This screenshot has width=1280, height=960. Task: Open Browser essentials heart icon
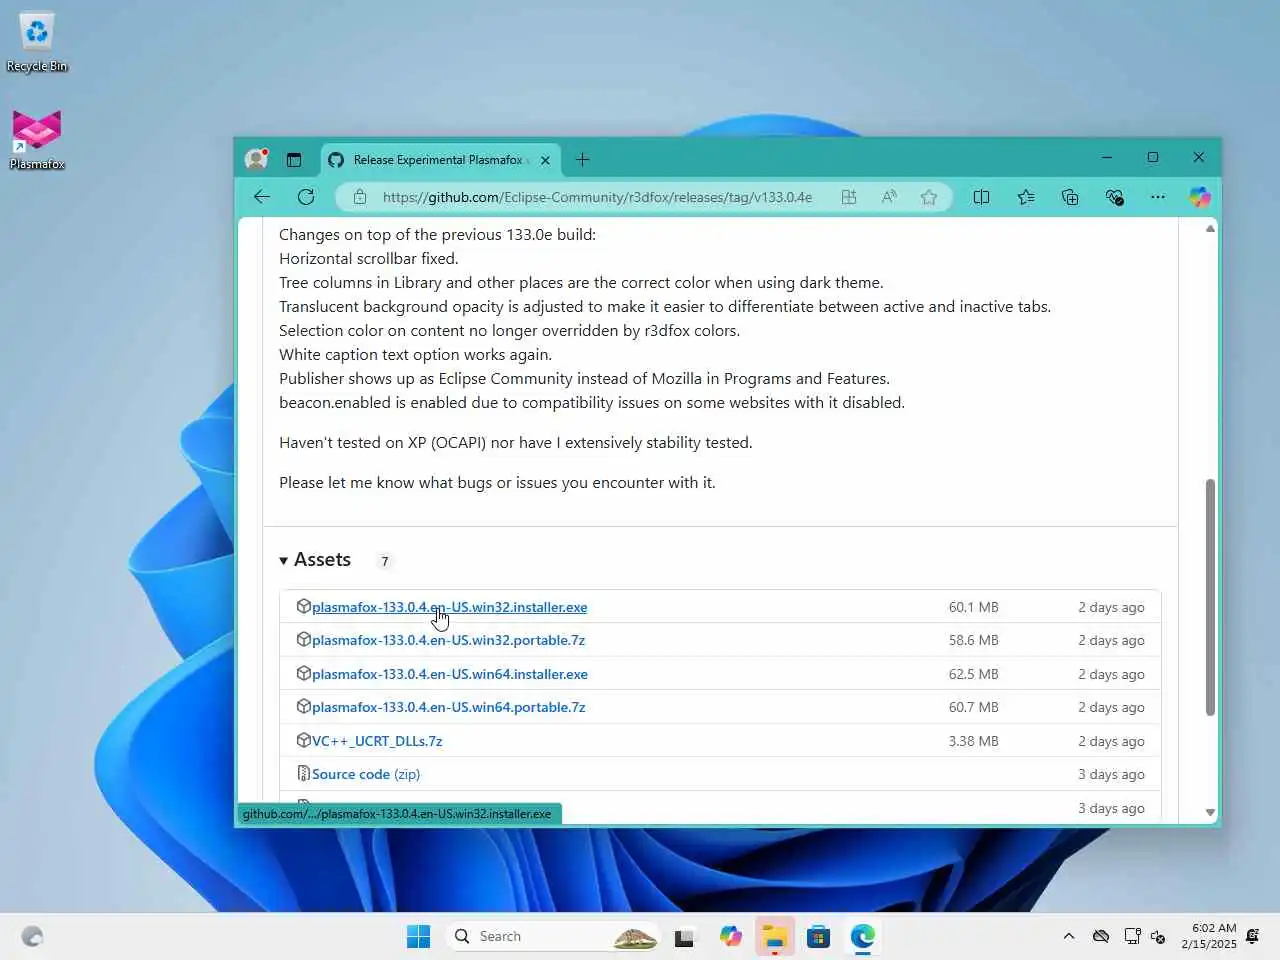[x=1114, y=197]
